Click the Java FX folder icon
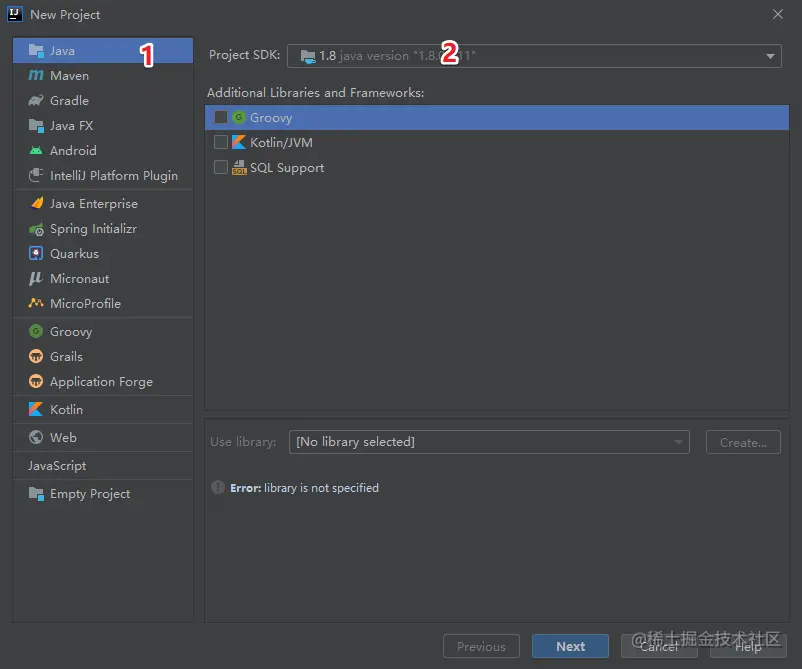This screenshot has width=802, height=669. click(36, 125)
